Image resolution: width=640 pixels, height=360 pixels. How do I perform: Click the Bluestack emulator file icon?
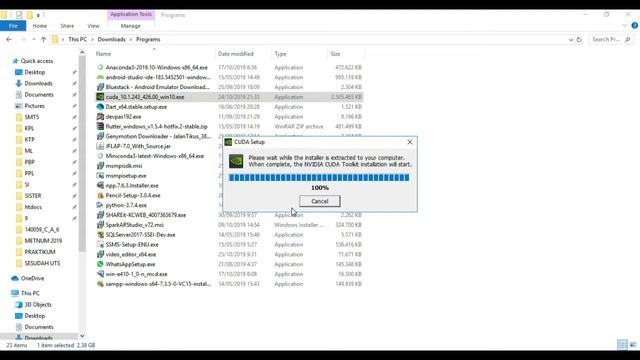(100, 87)
